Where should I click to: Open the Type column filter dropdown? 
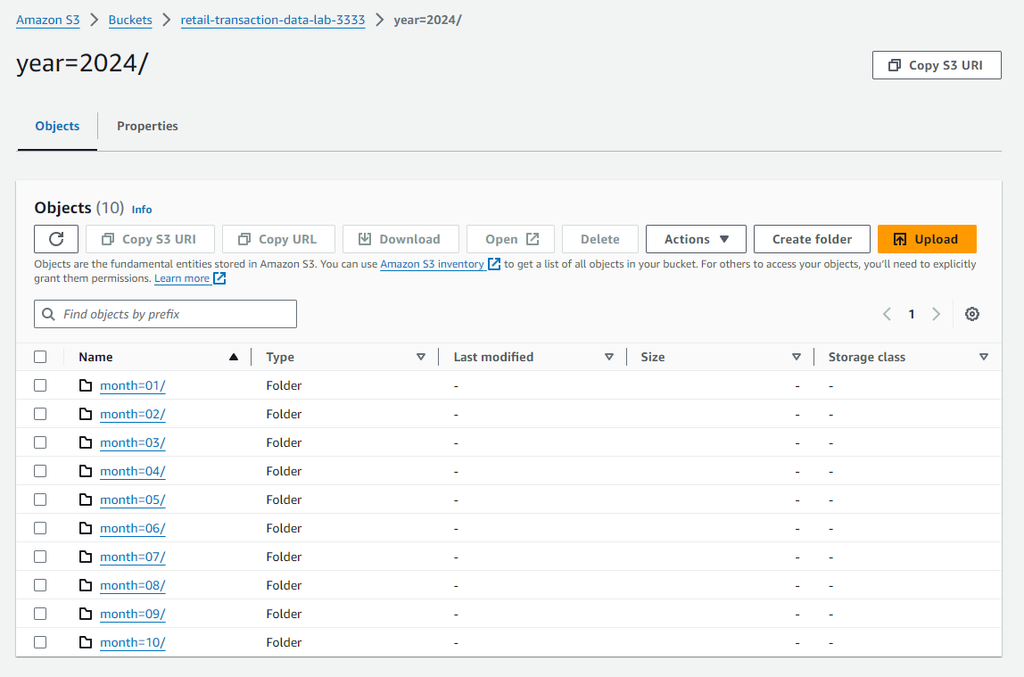421,356
